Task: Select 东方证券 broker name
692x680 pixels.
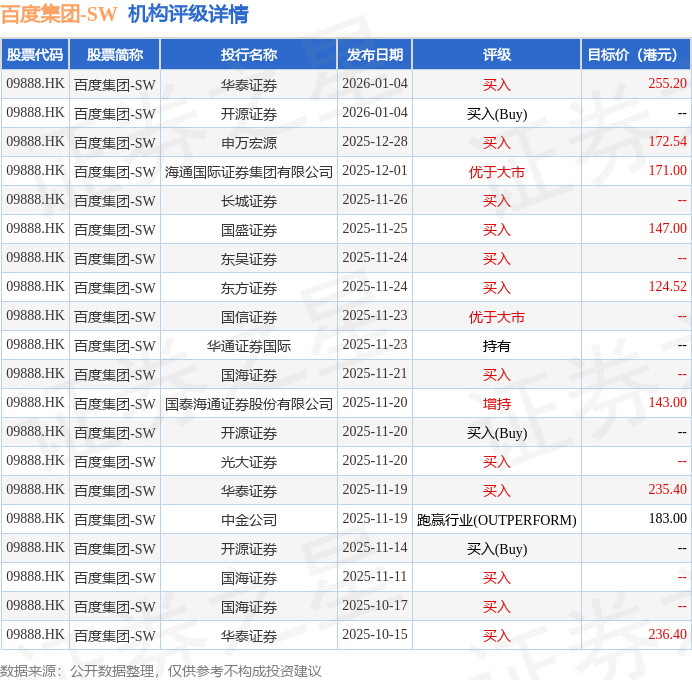Action: [249, 288]
